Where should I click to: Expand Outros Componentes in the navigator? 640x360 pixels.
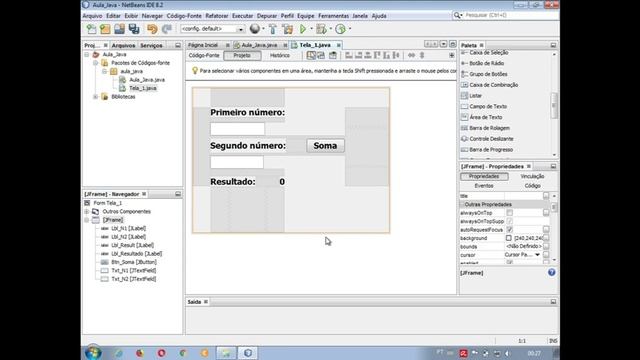pos(87,211)
